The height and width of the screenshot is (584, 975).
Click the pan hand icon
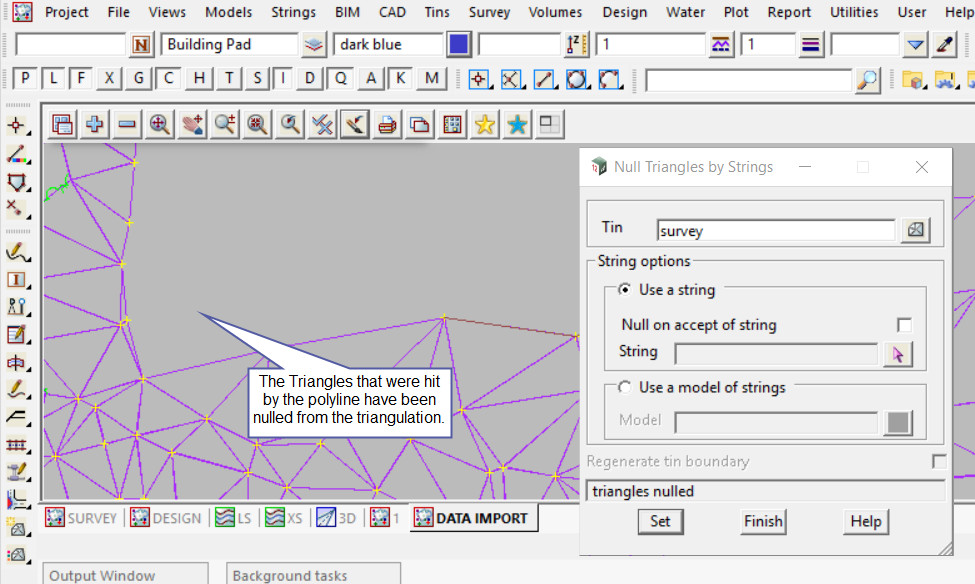click(x=192, y=125)
